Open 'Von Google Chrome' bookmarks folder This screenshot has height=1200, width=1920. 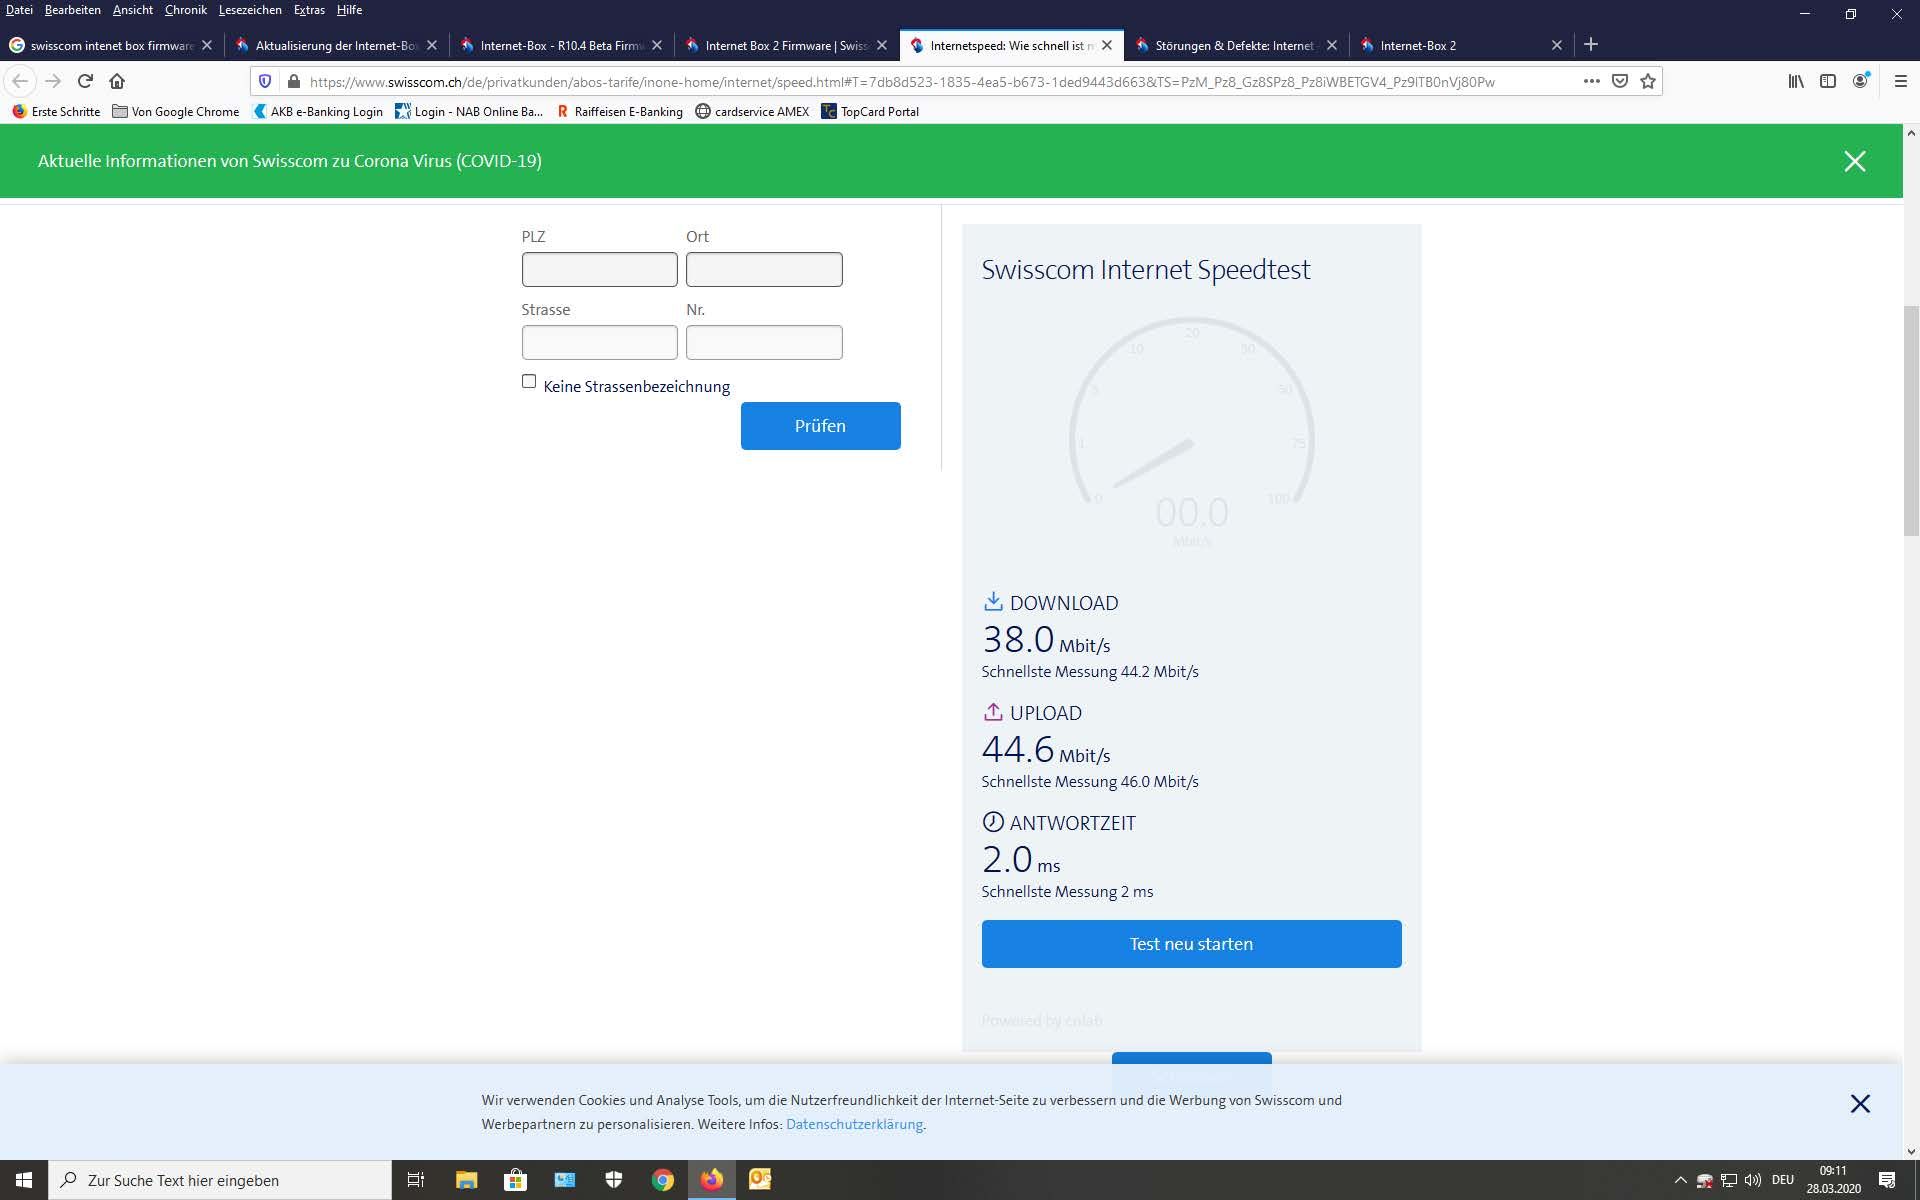pos(175,111)
